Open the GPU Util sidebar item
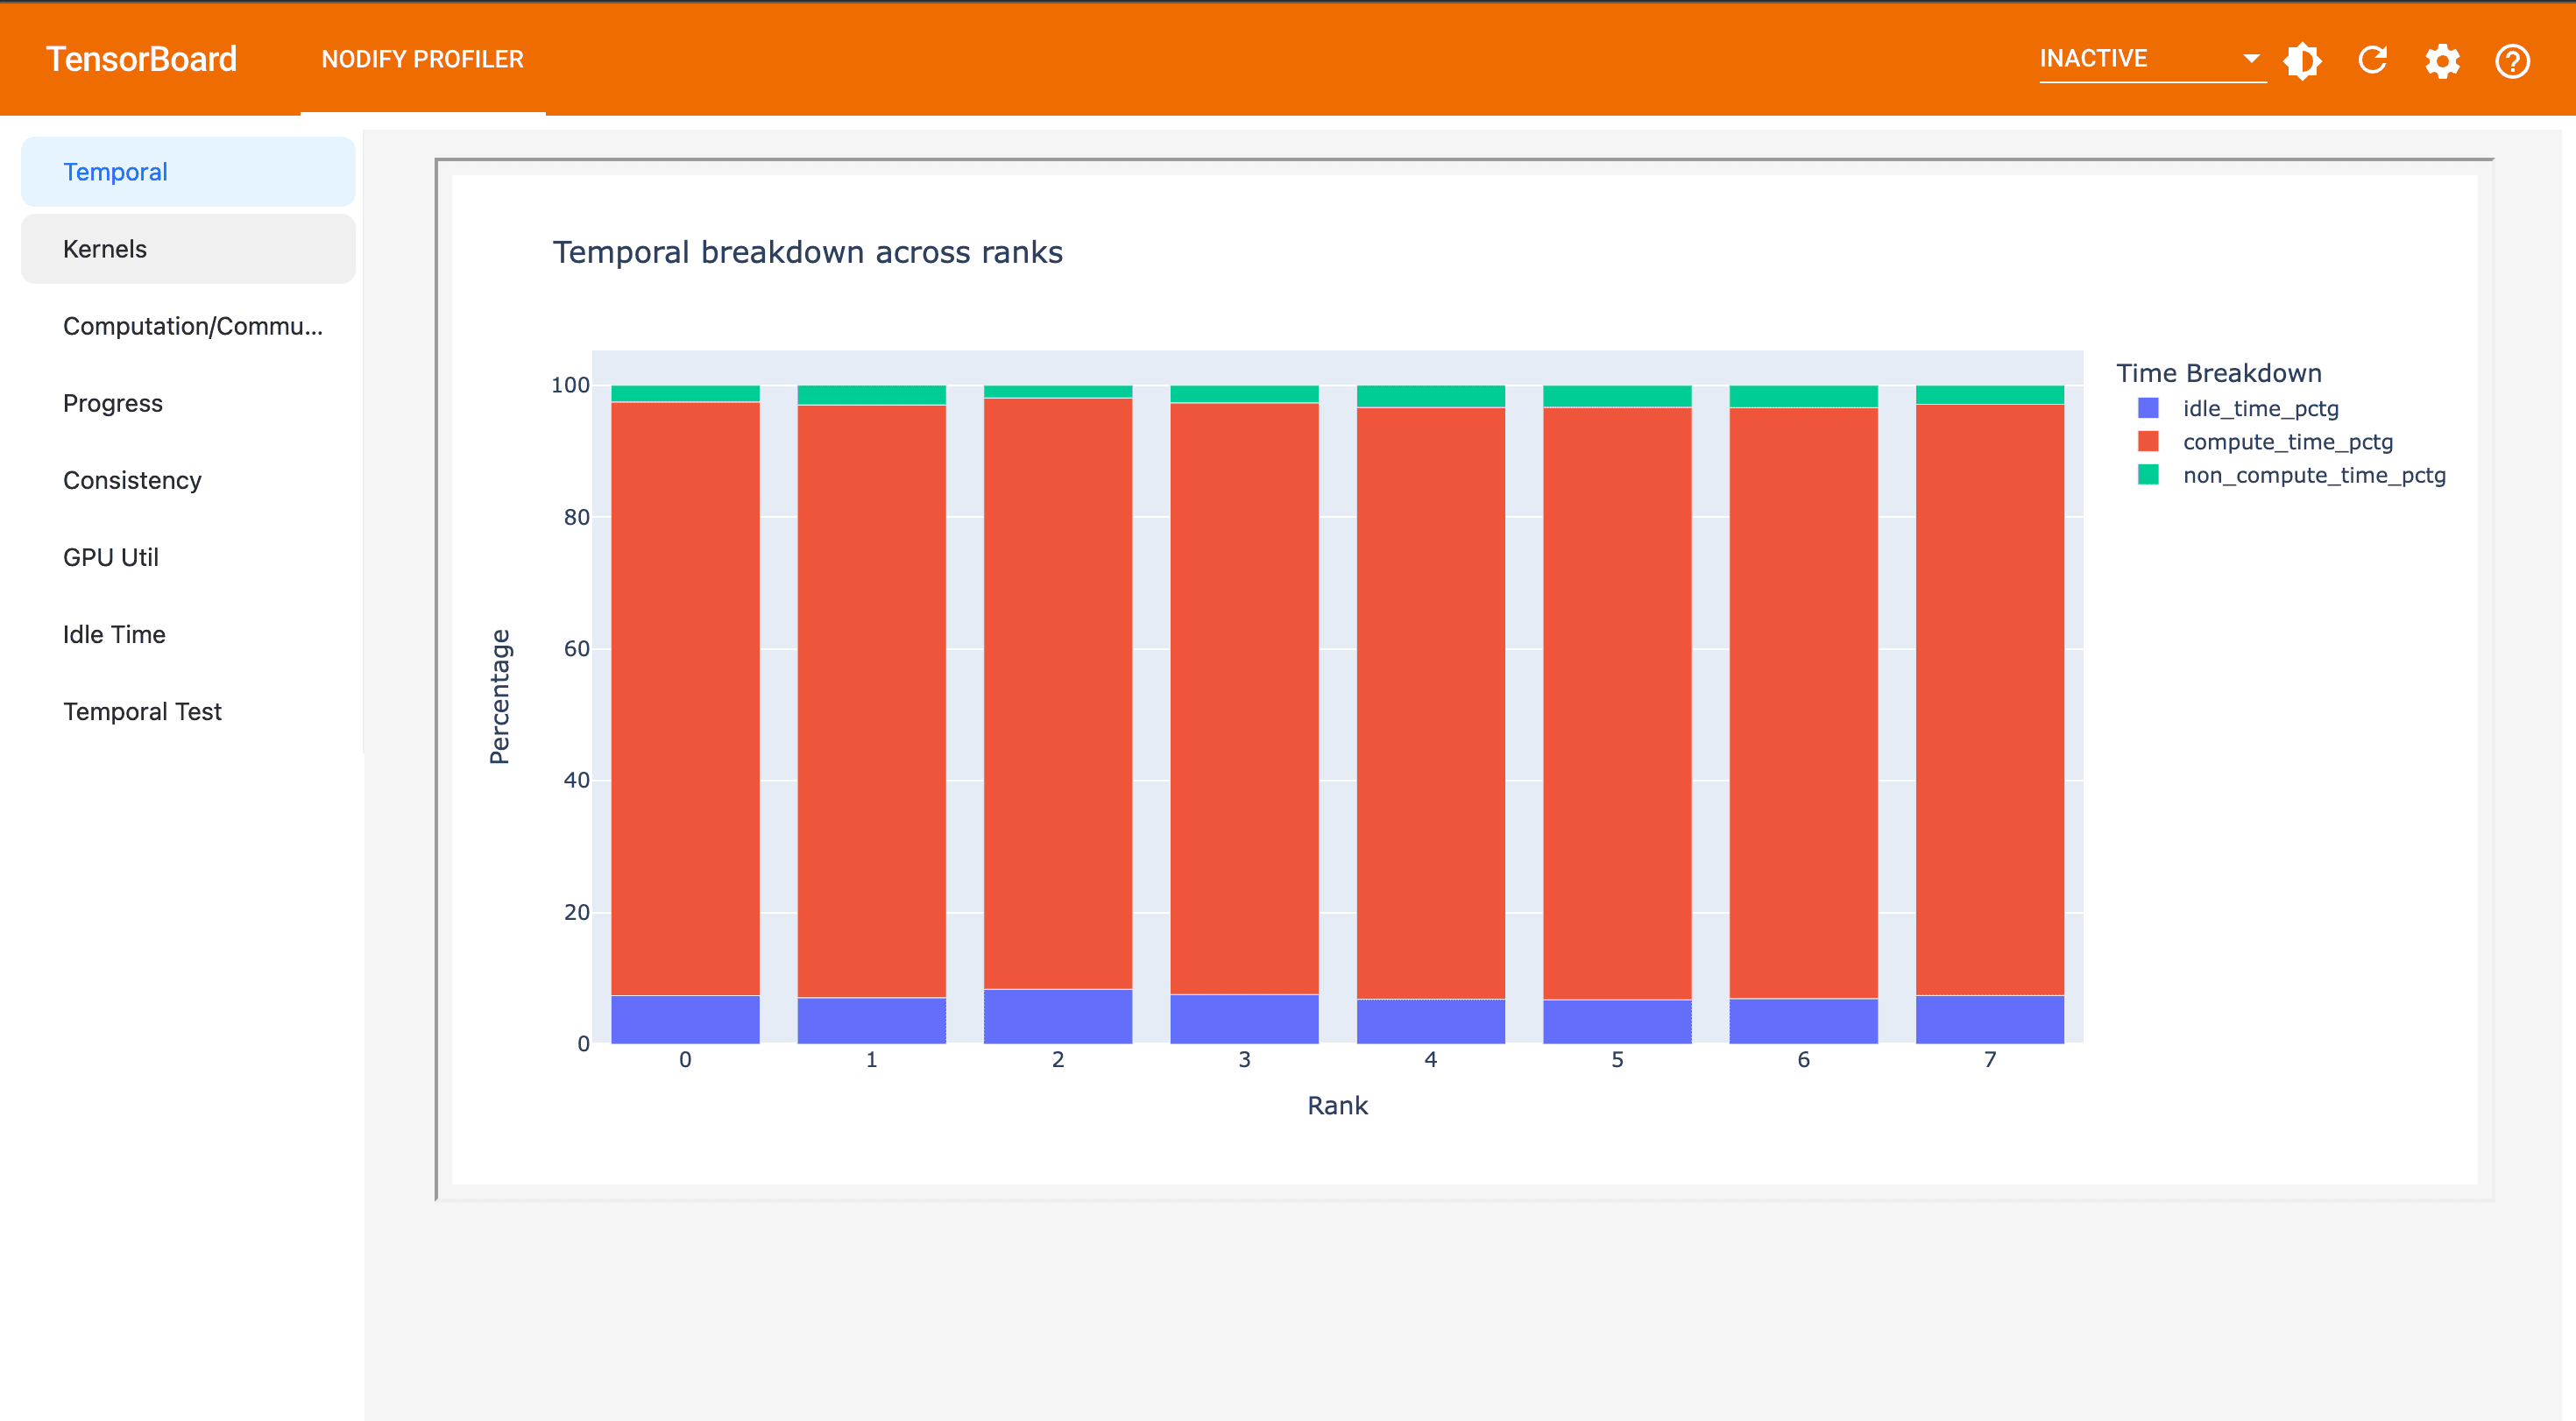This screenshot has height=1421, width=2576. click(x=188, y=557)
